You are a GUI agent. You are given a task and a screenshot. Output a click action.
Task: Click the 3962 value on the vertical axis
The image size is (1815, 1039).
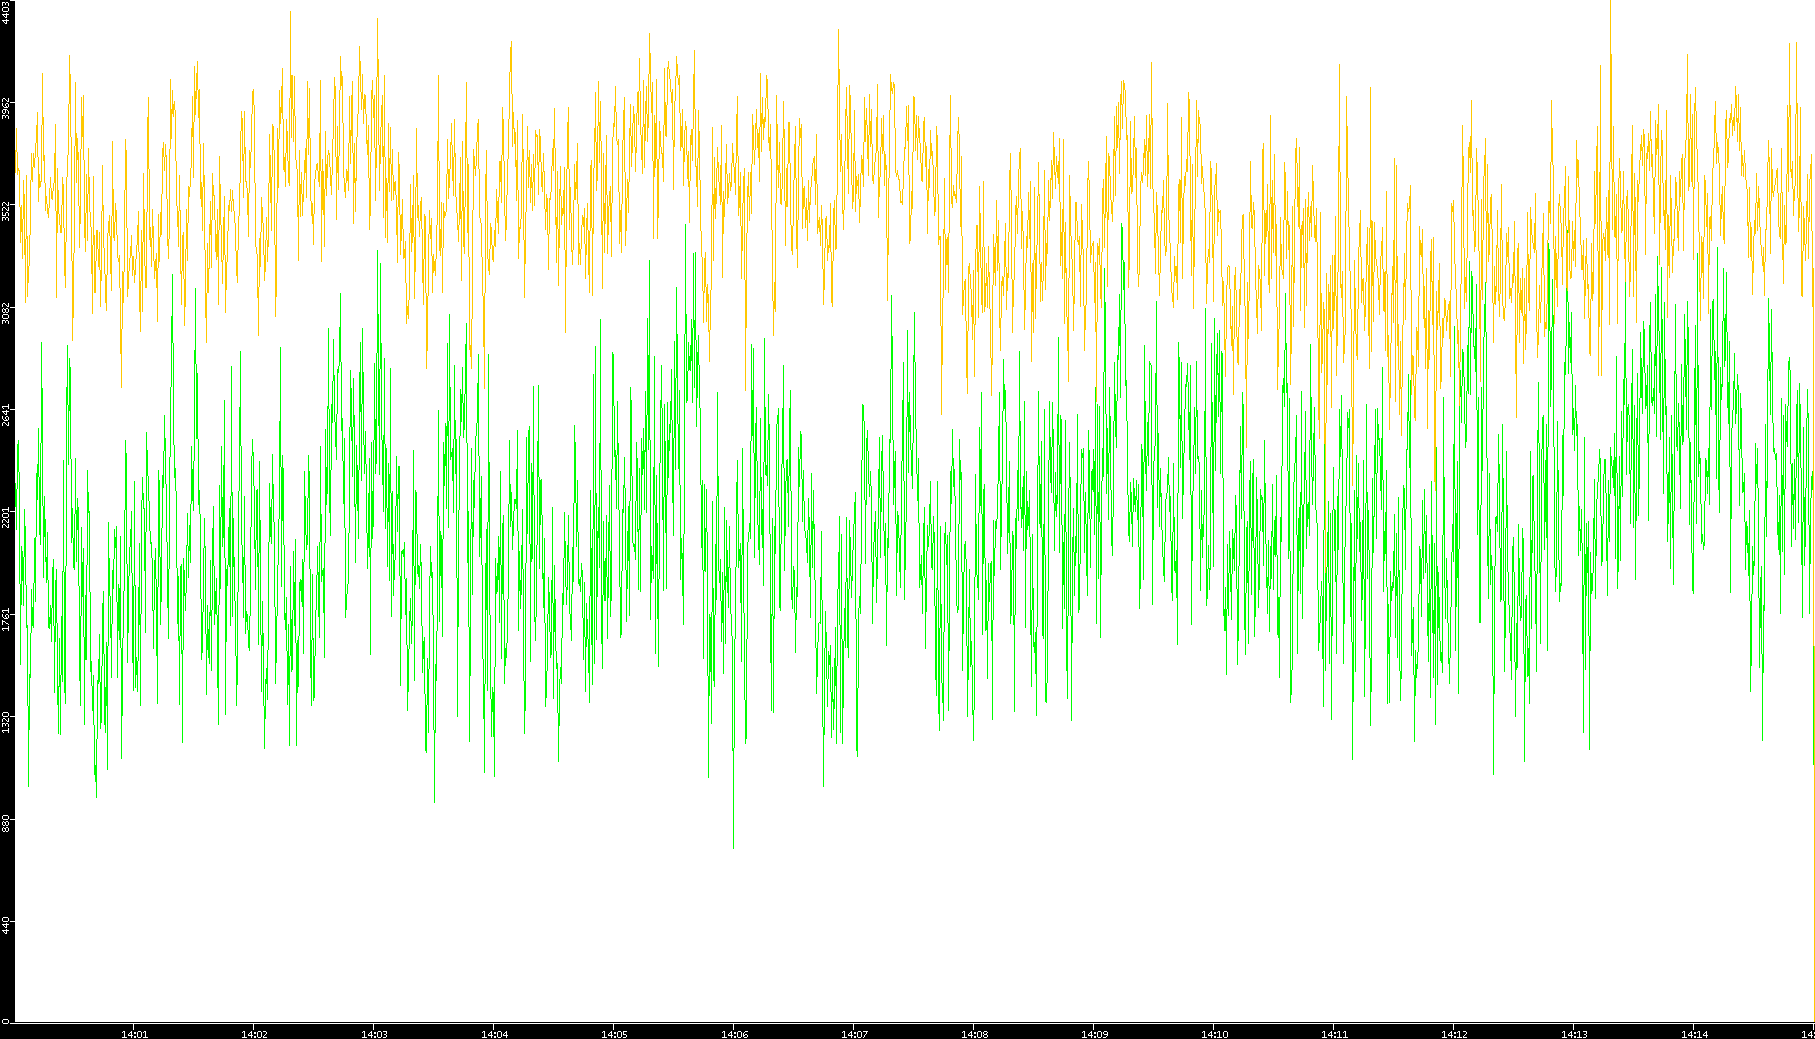coord(7,108)
